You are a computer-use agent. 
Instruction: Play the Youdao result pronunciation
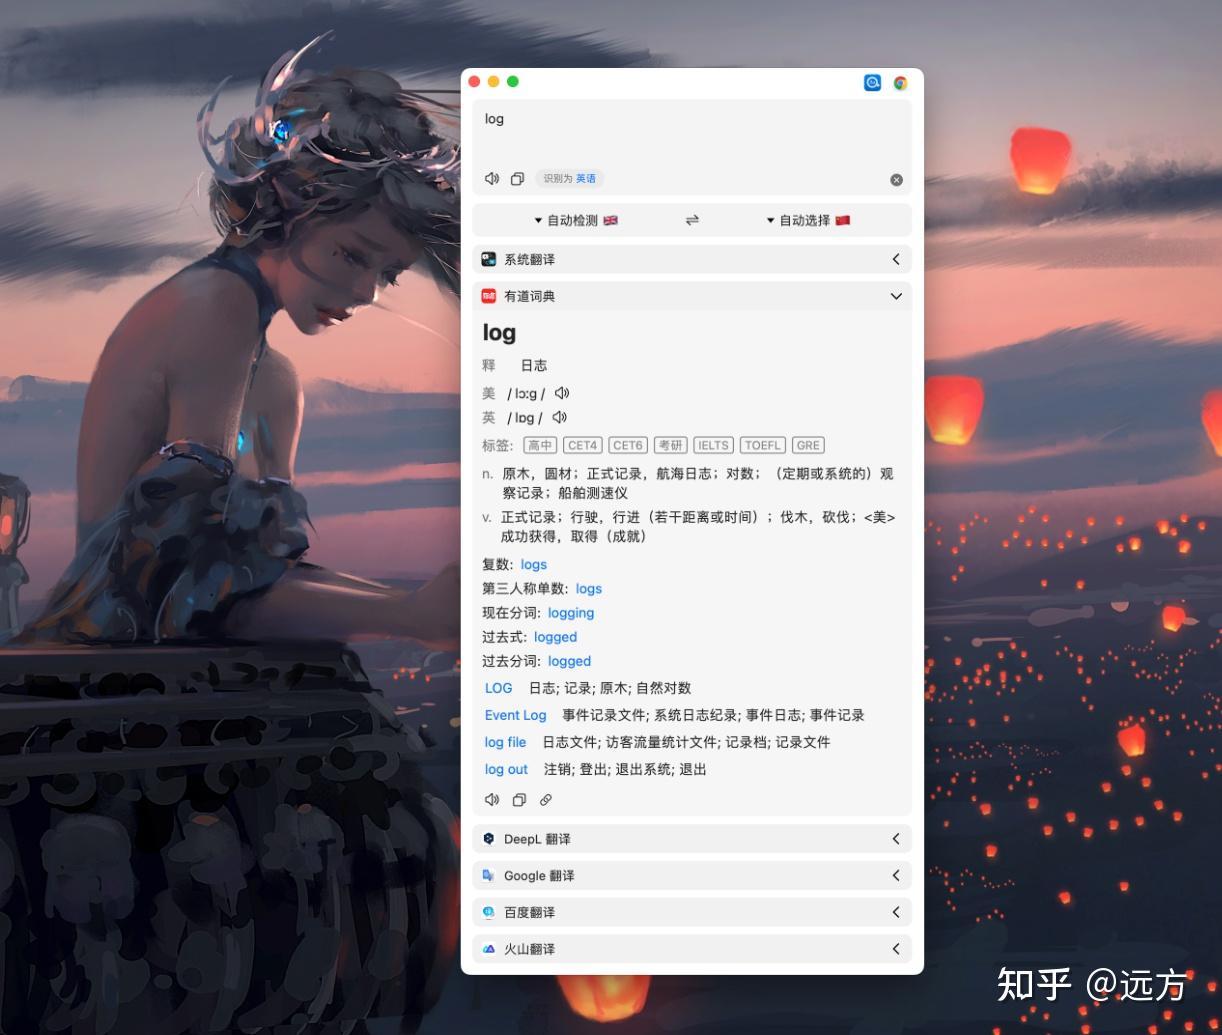490,799
